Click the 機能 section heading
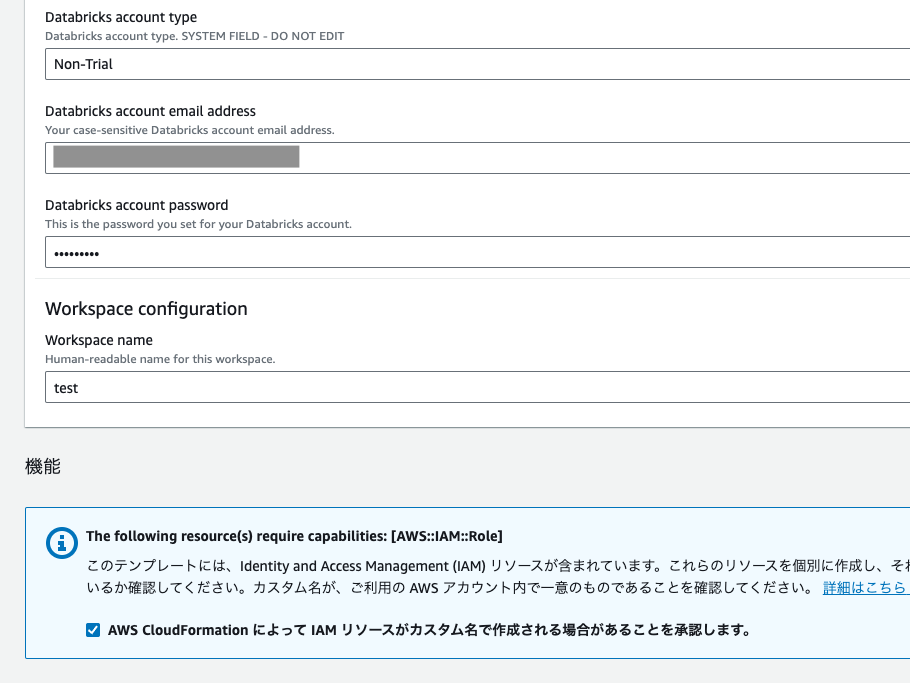The width and height of the screenshot is (910, 683). [41, 465]
